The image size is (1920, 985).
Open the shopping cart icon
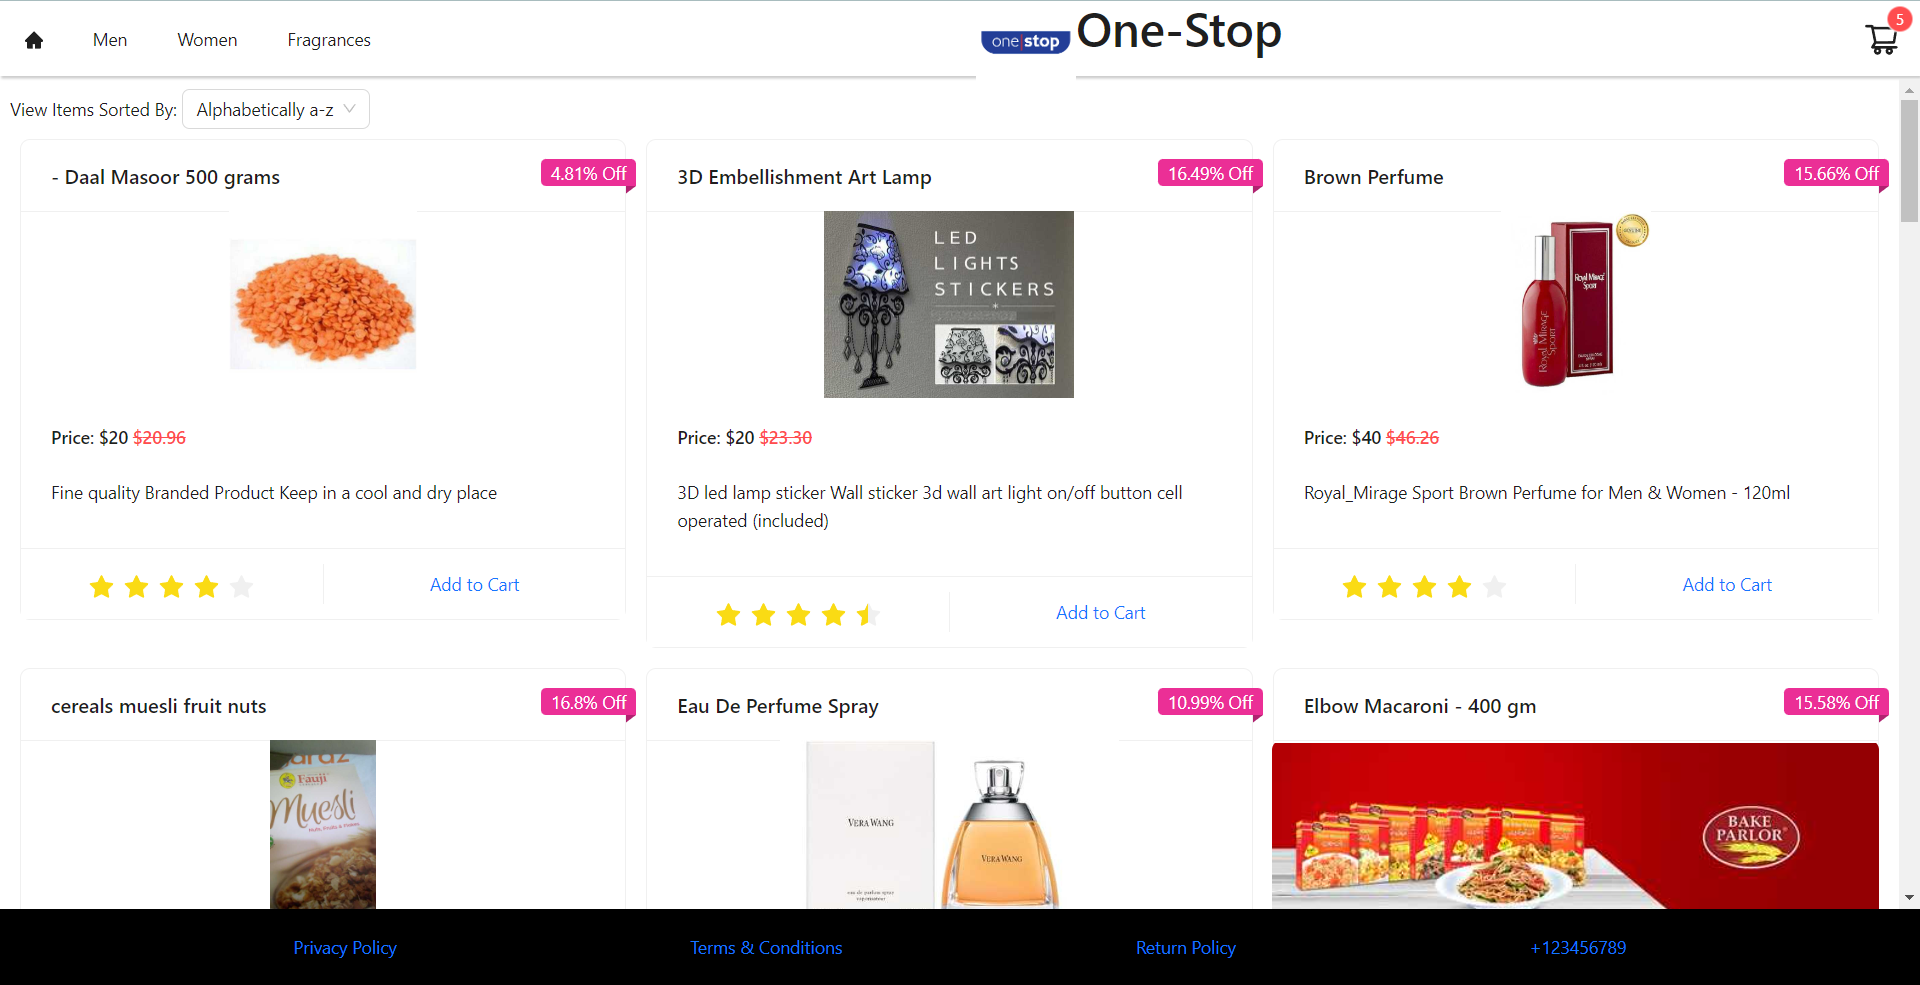(1881, 40)
